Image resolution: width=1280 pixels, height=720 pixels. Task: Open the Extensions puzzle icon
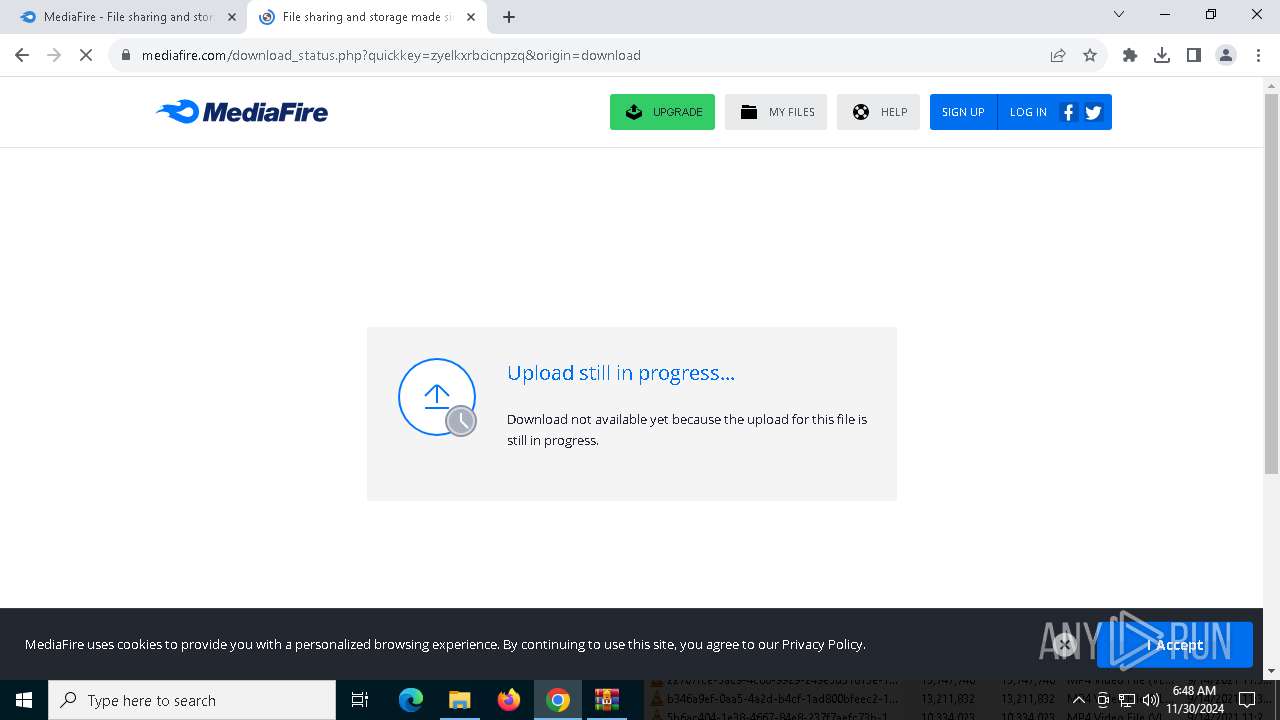click(x=1130, y=55)
